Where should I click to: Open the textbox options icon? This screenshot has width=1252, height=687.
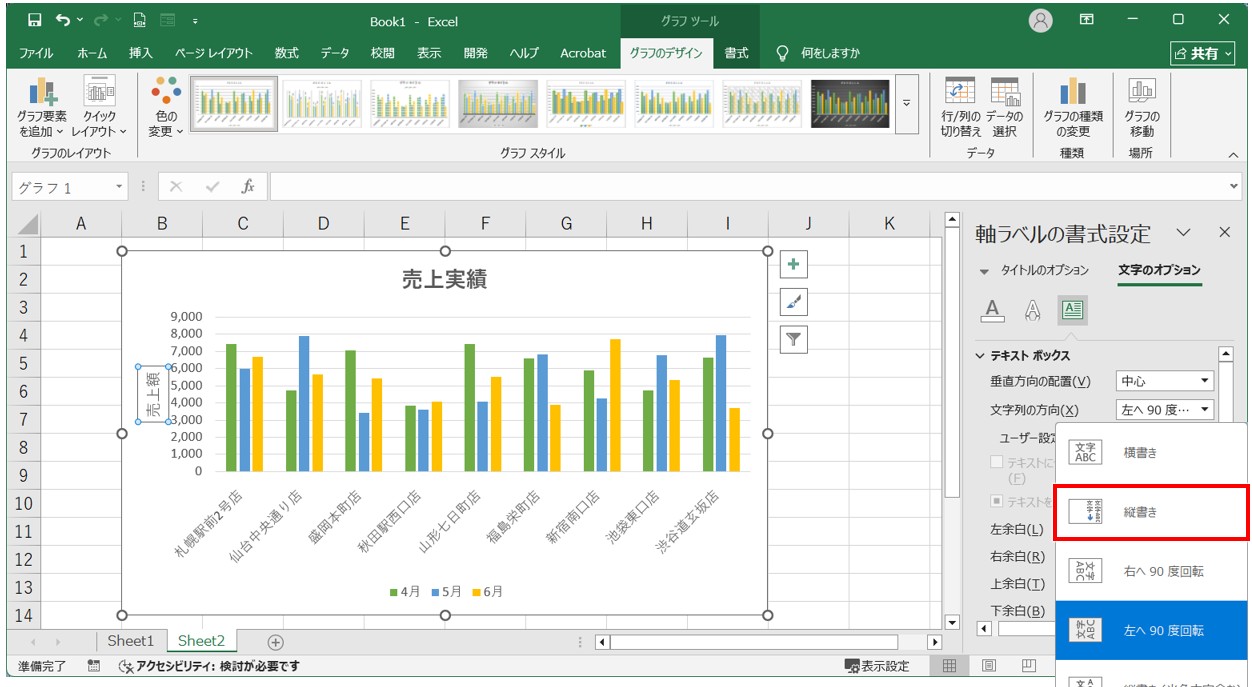click(1072, 311)
